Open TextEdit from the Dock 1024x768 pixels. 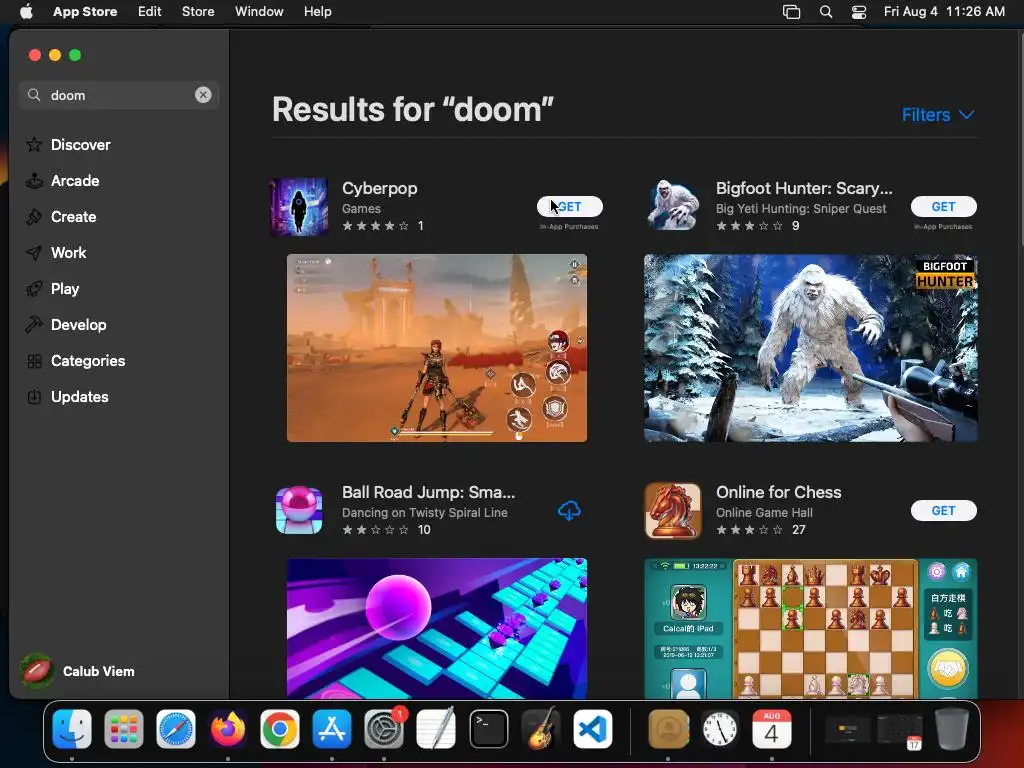click(436, 729)
